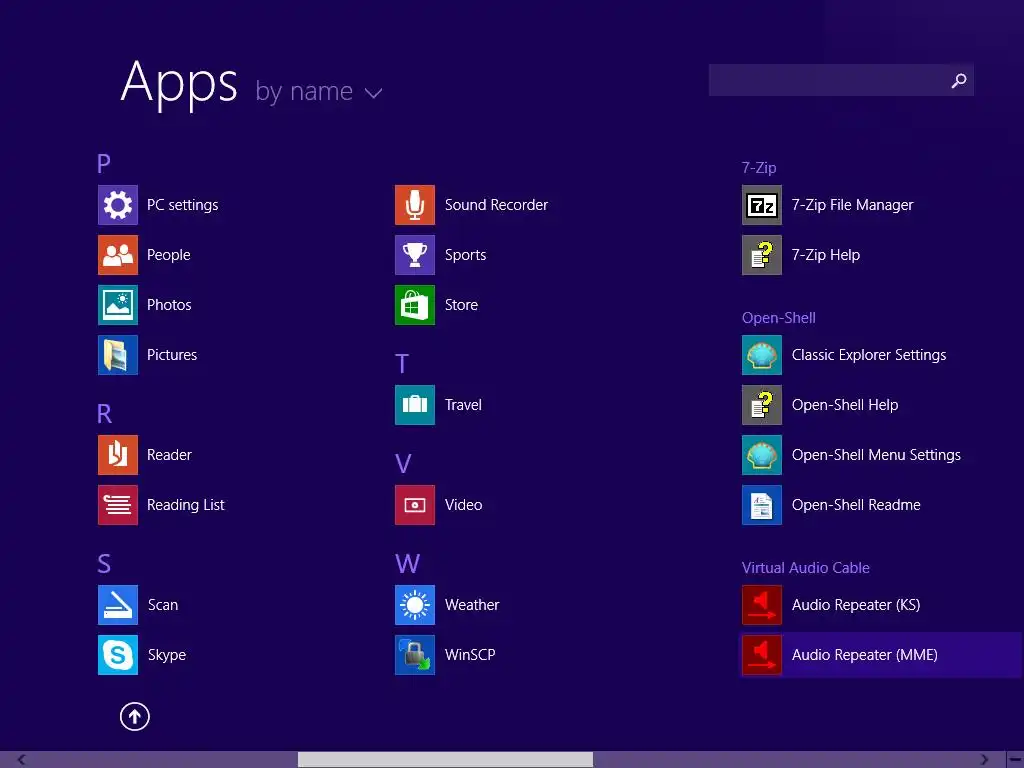The height and width of the screenshot is (768, 1024).
Task: Open the Photos app icon
Action: point(118,305)
